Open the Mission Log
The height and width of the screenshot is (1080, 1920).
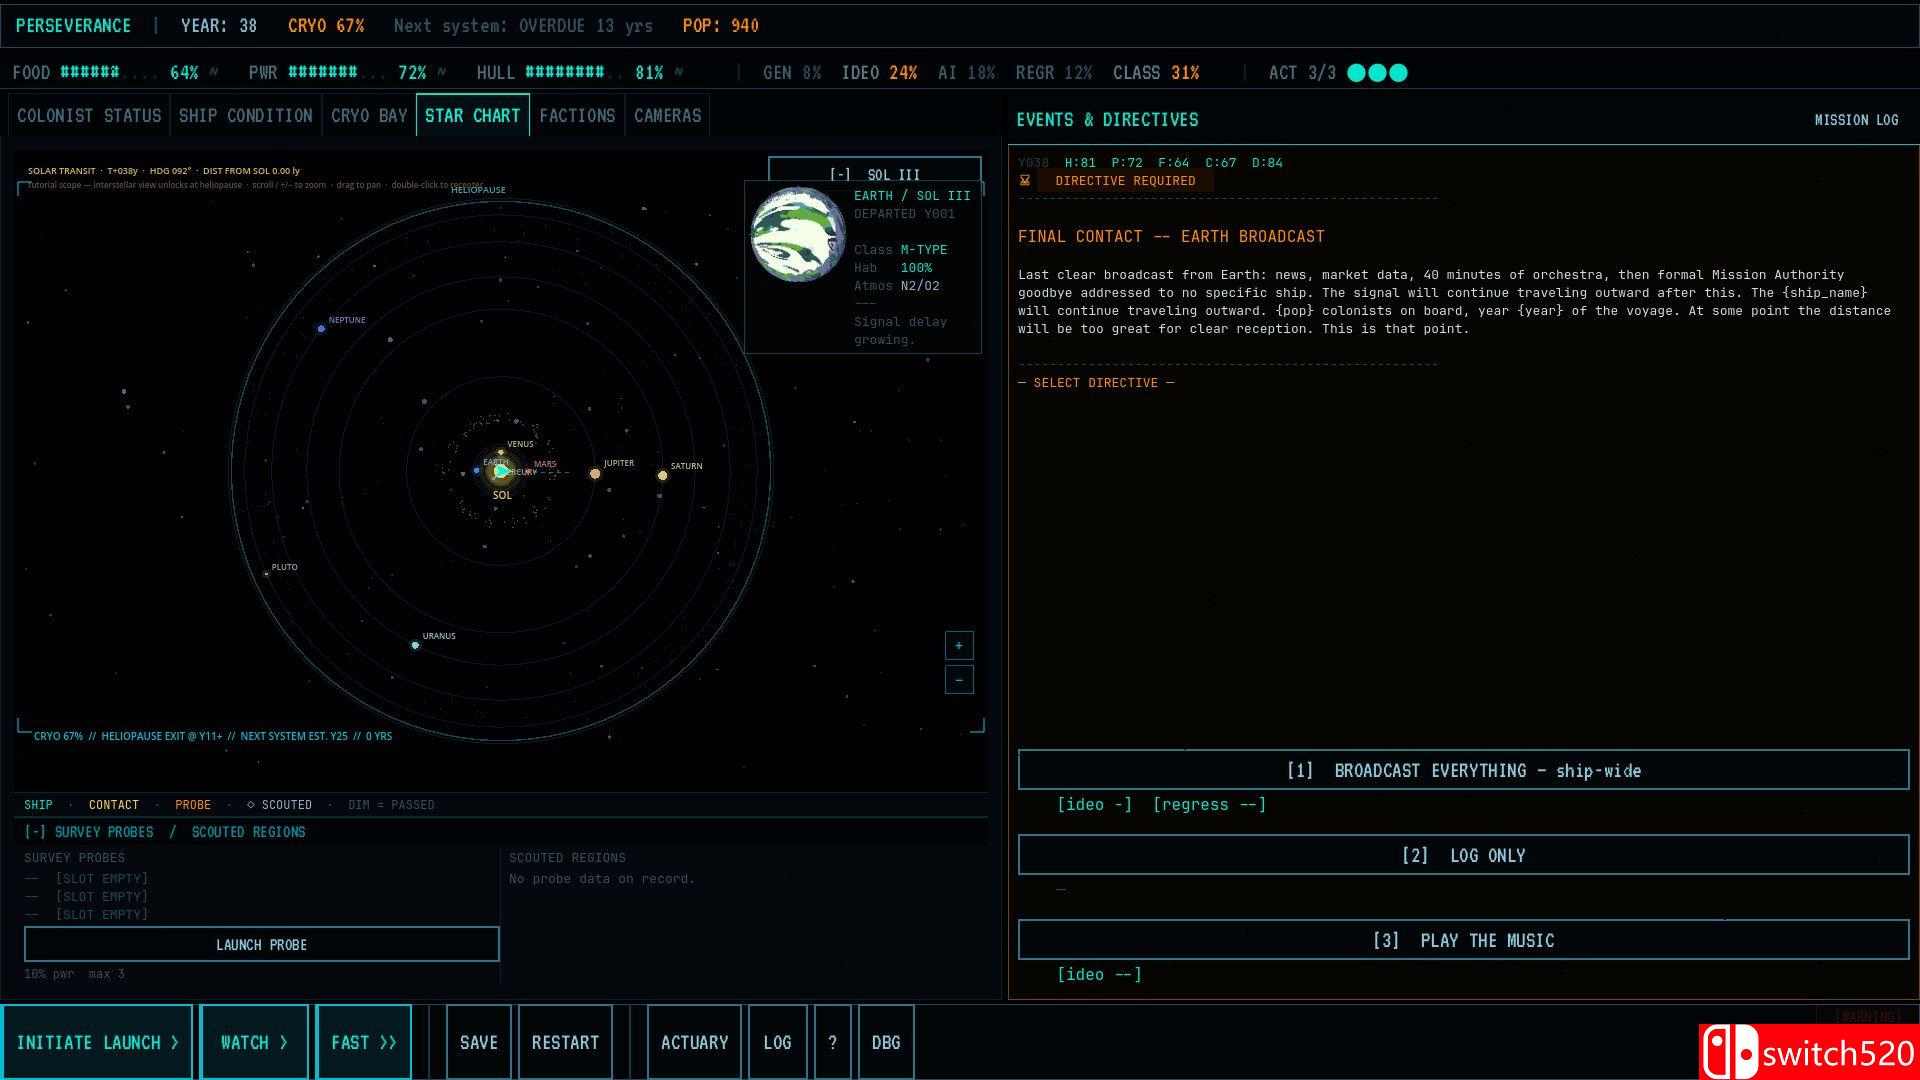[1856, 120]
